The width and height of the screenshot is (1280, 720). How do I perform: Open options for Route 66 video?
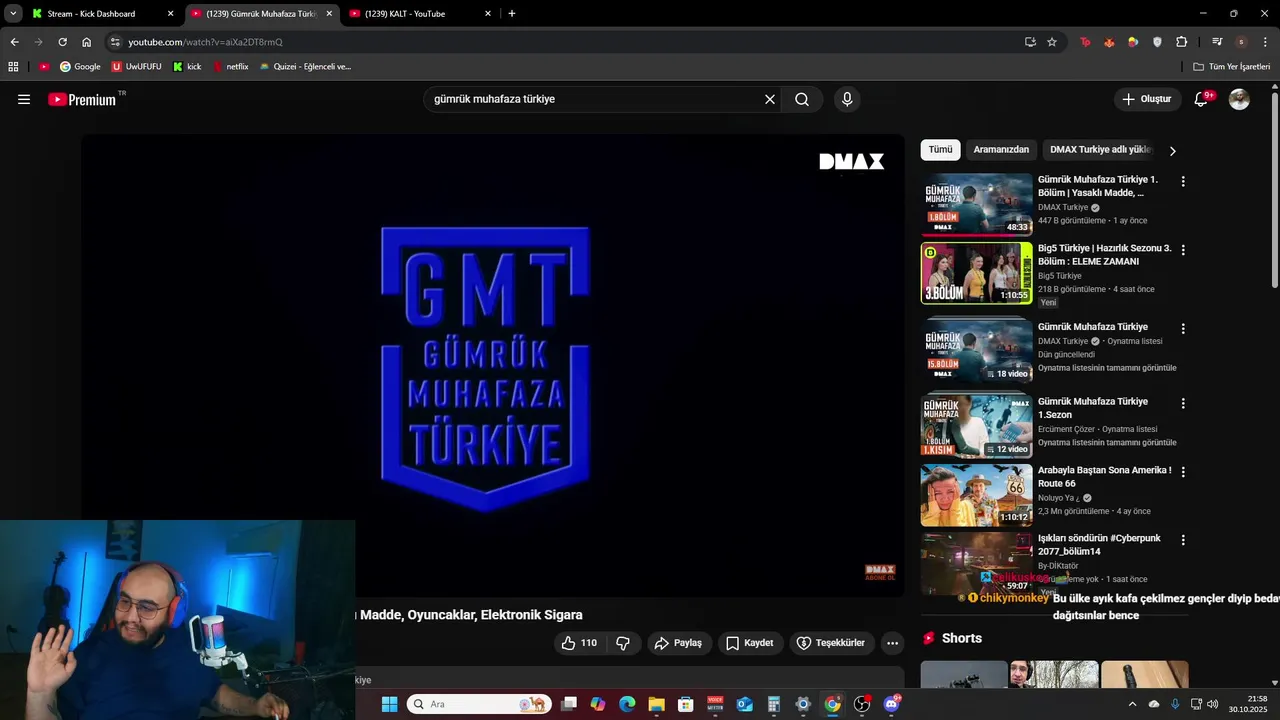1183,472
